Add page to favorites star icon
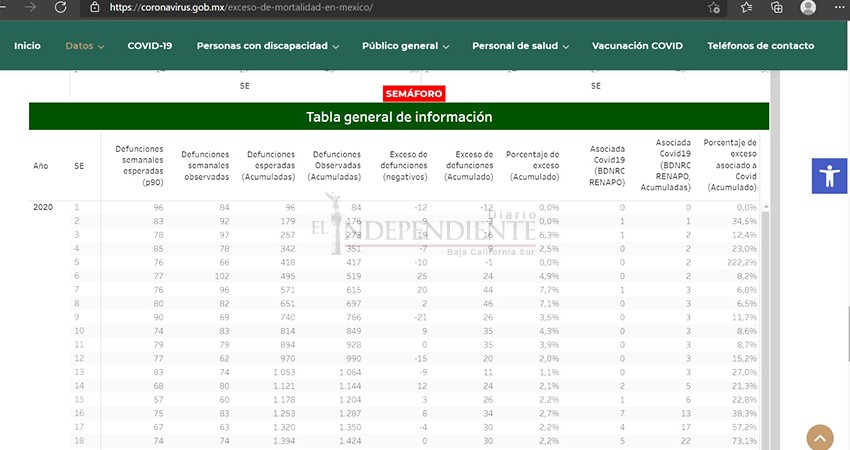The image size is (850, 450). click(x=714, y=8)
